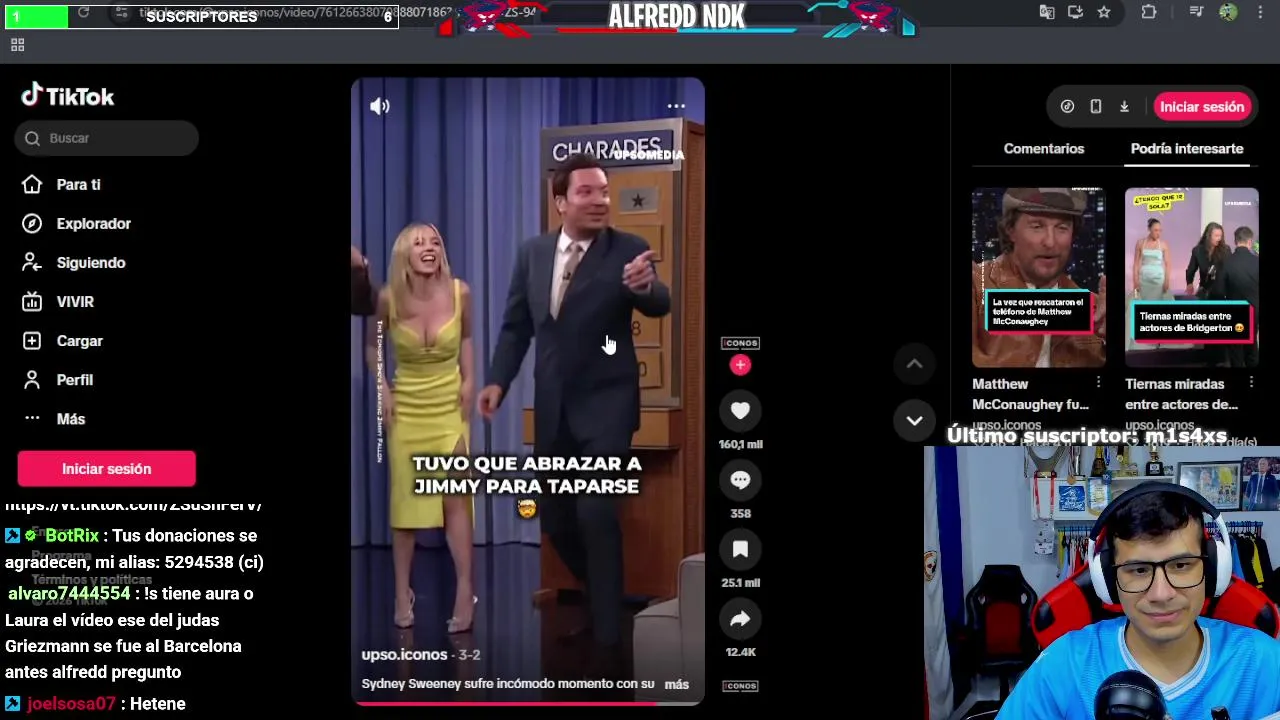
Task: Open the Bridgerton actors video thumbnail
Action: tap(1191, 277)
